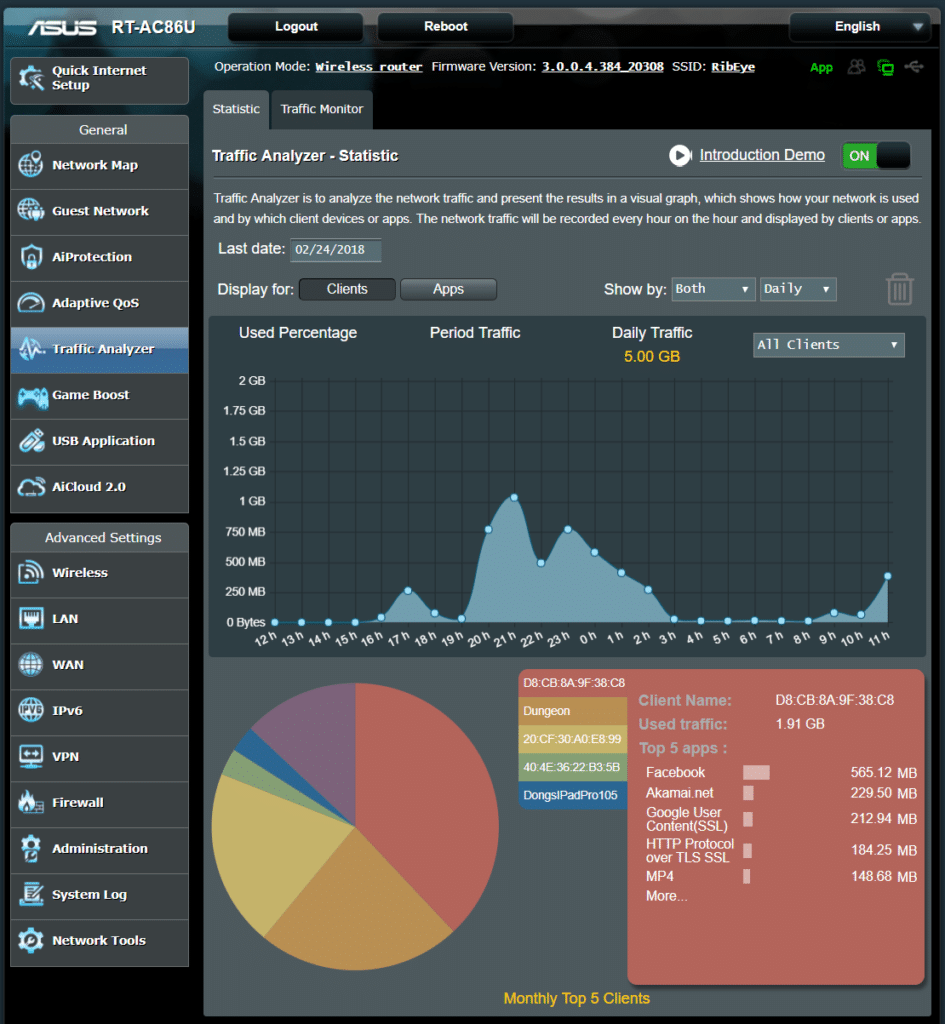Open the All Clients dropdown
Screen dimensions: 945x1024
click(828, 345)
